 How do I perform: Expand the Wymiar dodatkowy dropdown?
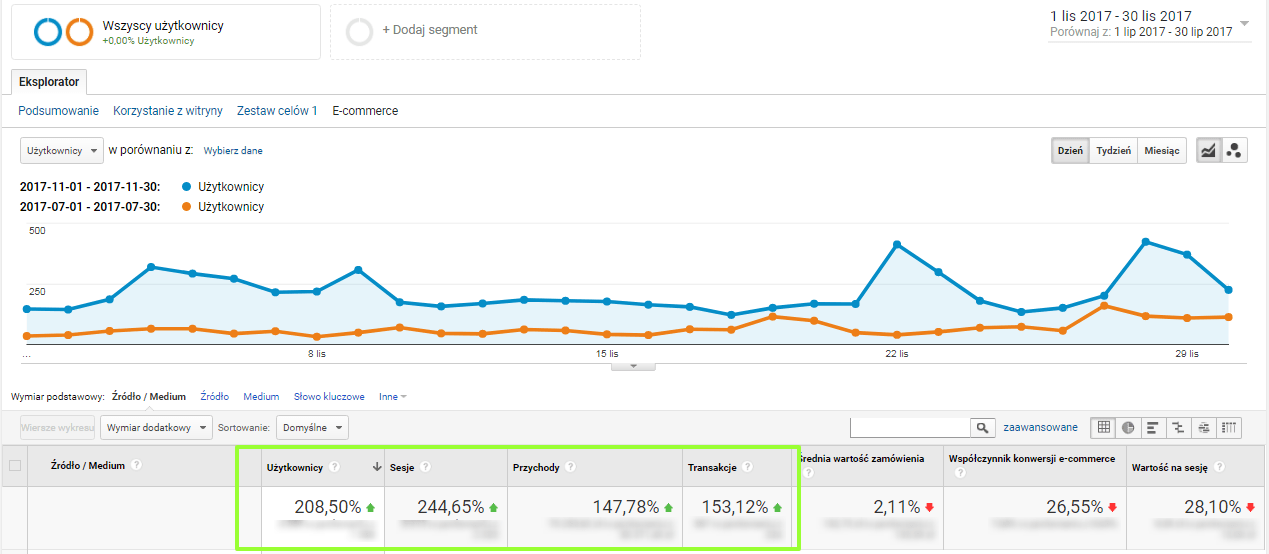click(156, 428)
